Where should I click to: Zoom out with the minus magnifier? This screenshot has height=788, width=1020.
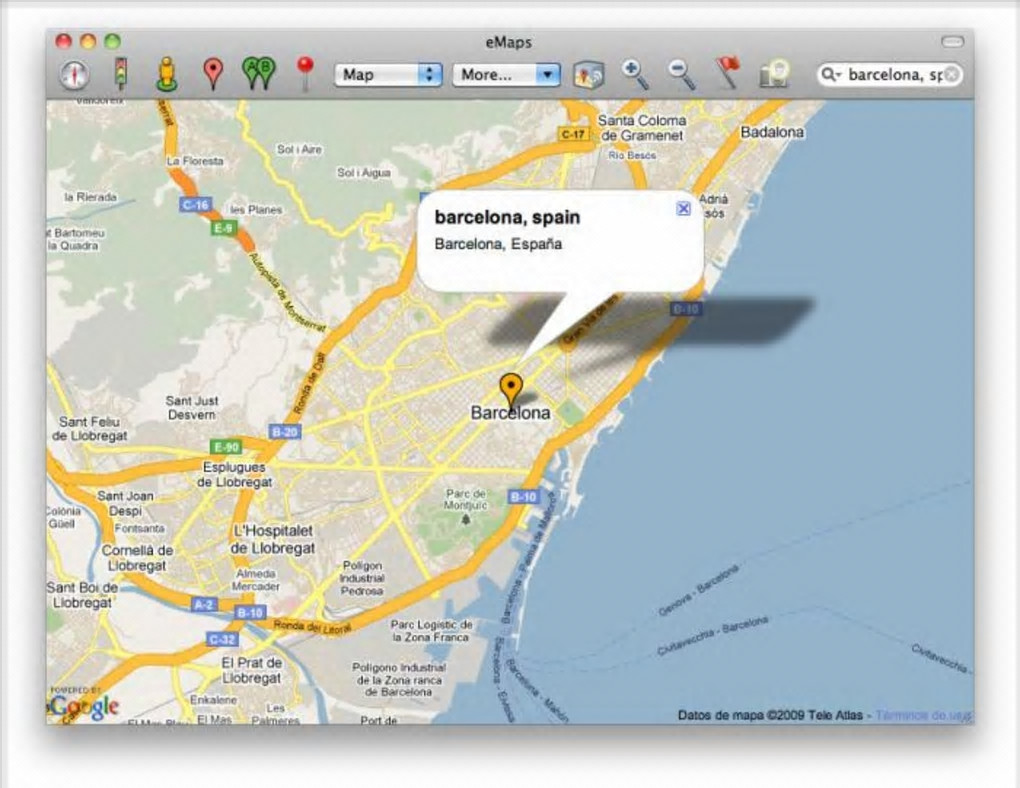click(x=682, y=74)
